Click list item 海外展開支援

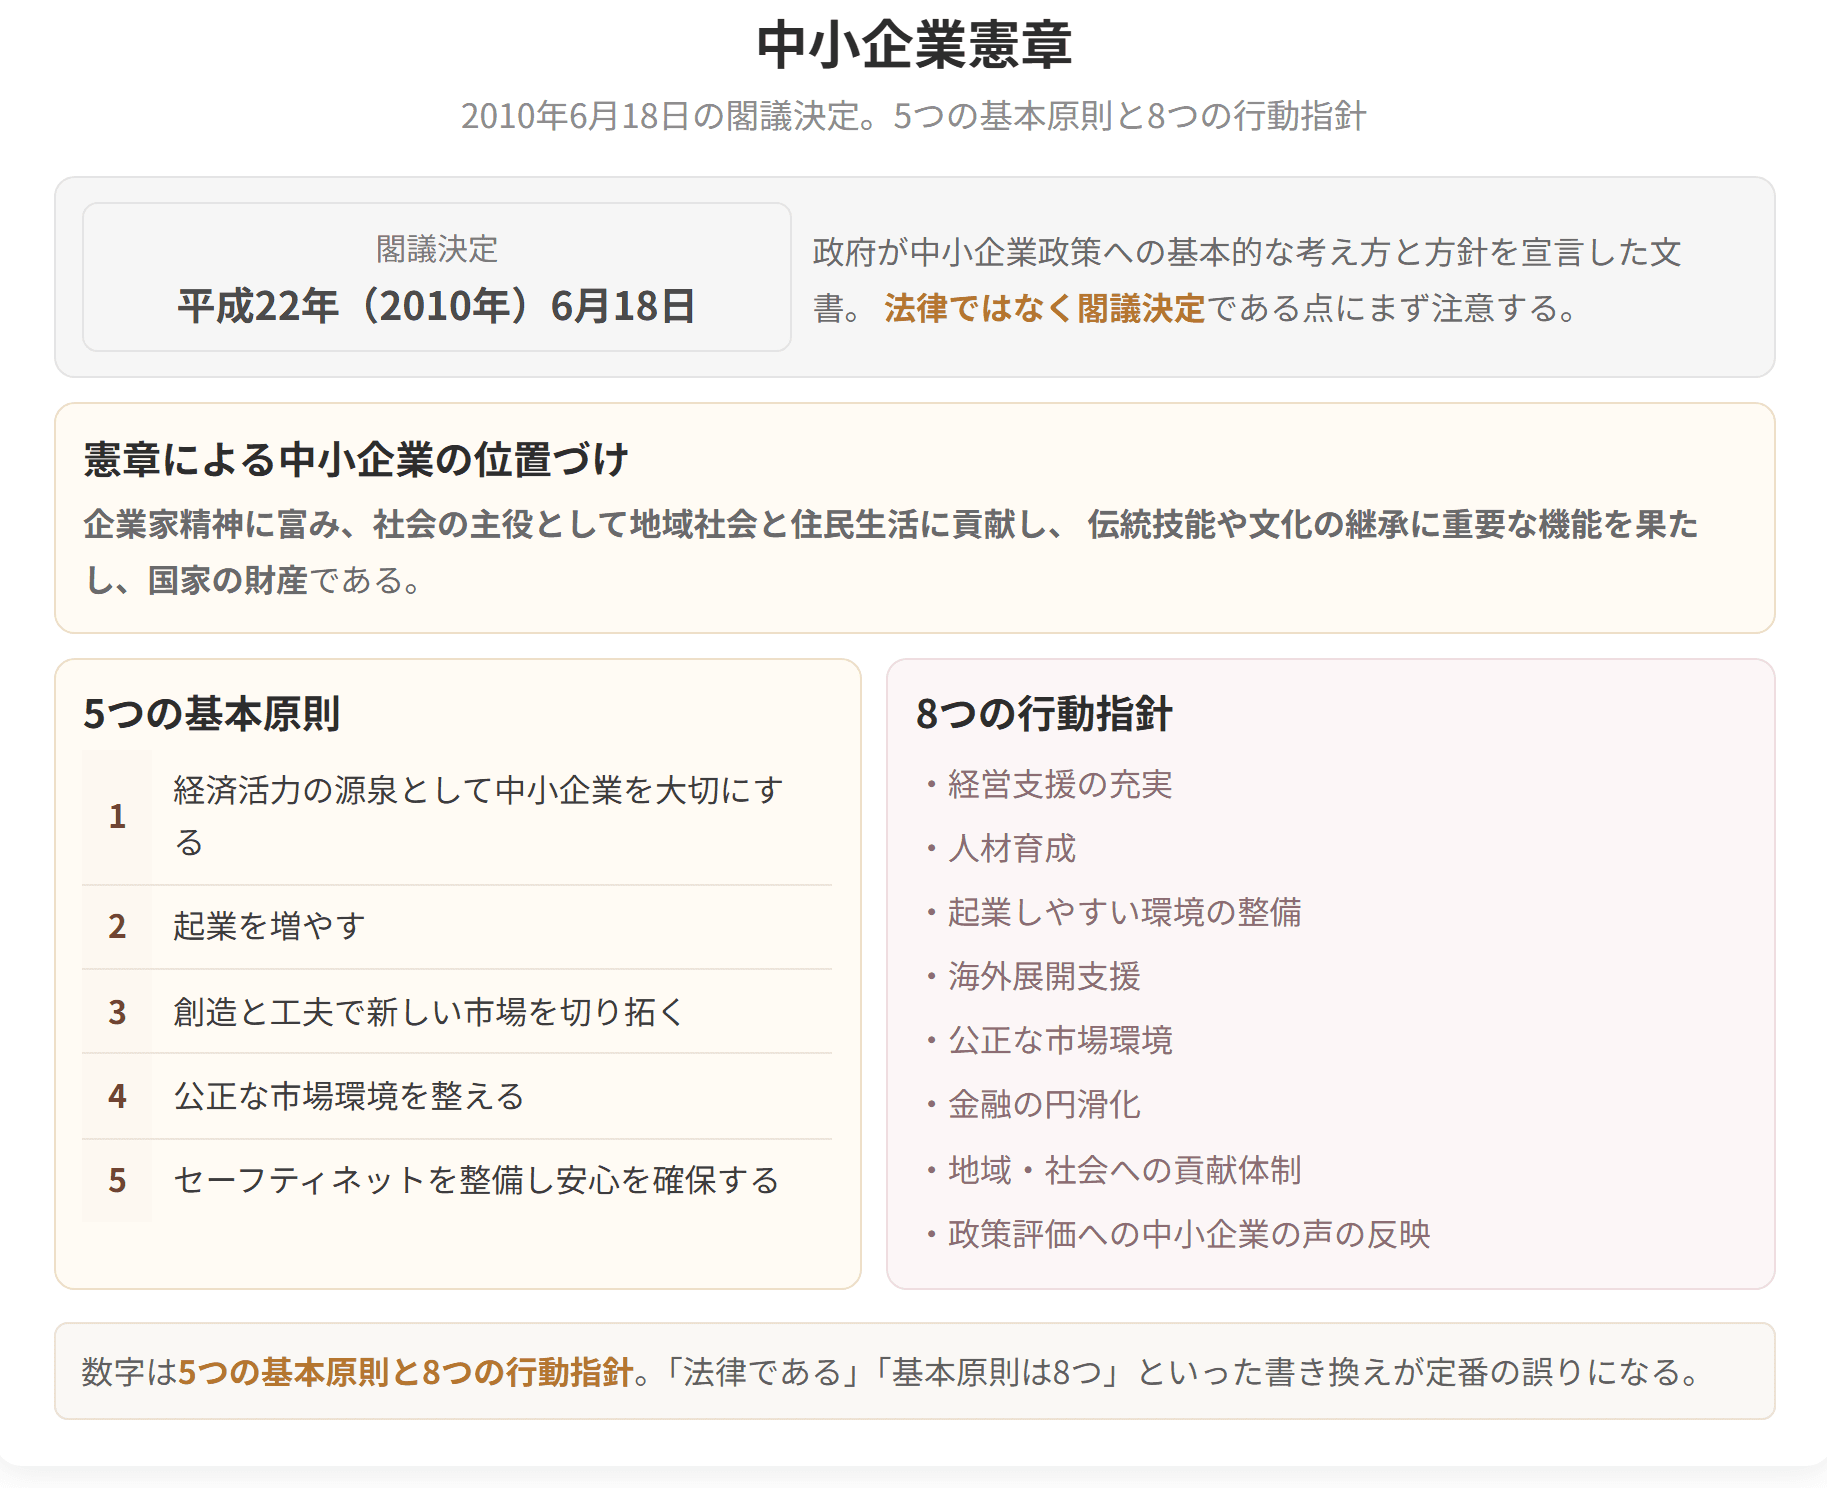(x=1044, y=976)
